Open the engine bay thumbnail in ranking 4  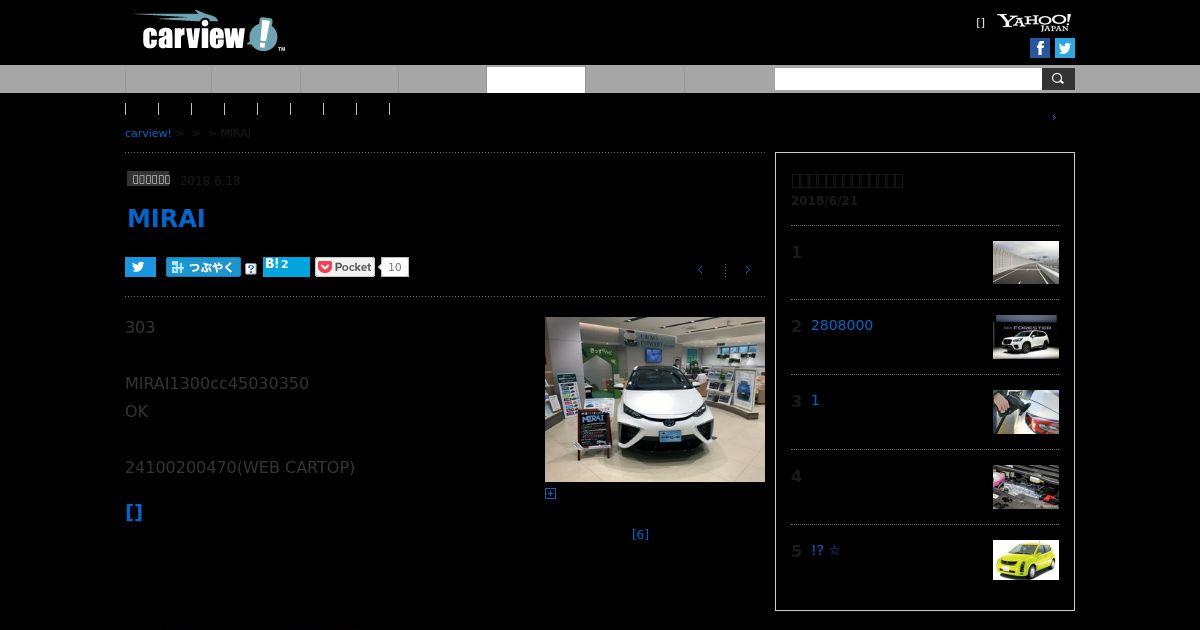[x=1026, y=487]
